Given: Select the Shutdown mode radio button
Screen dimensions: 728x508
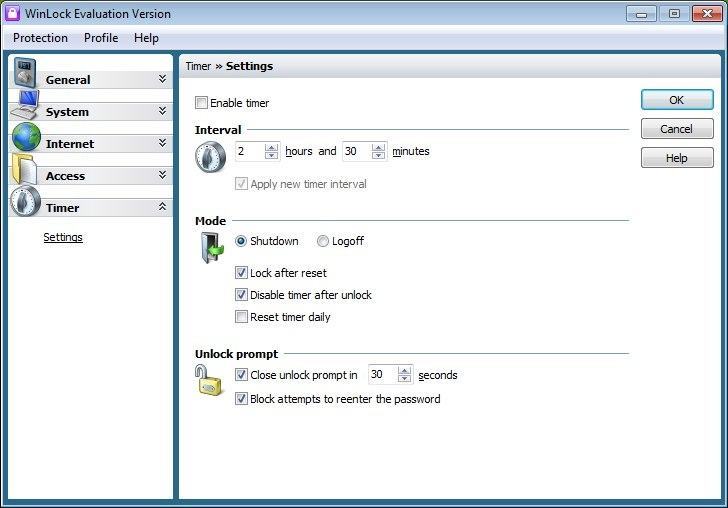Looking at the screenshot, I should (240, 241).
